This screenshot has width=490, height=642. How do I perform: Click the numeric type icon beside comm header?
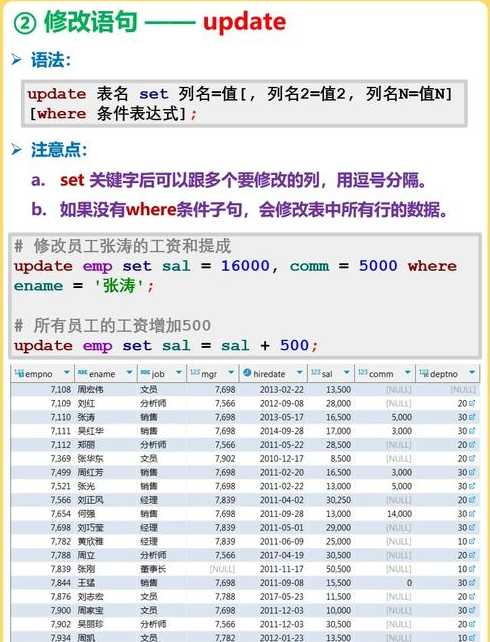click(x=363, y=373)
